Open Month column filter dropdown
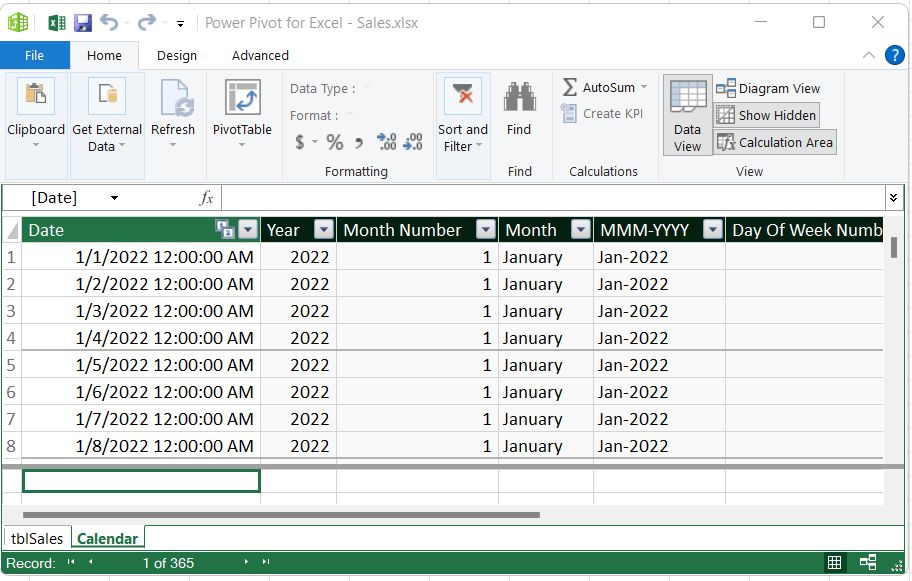The image size is (912, 581). pyautogui.click(x=580, y=230)
